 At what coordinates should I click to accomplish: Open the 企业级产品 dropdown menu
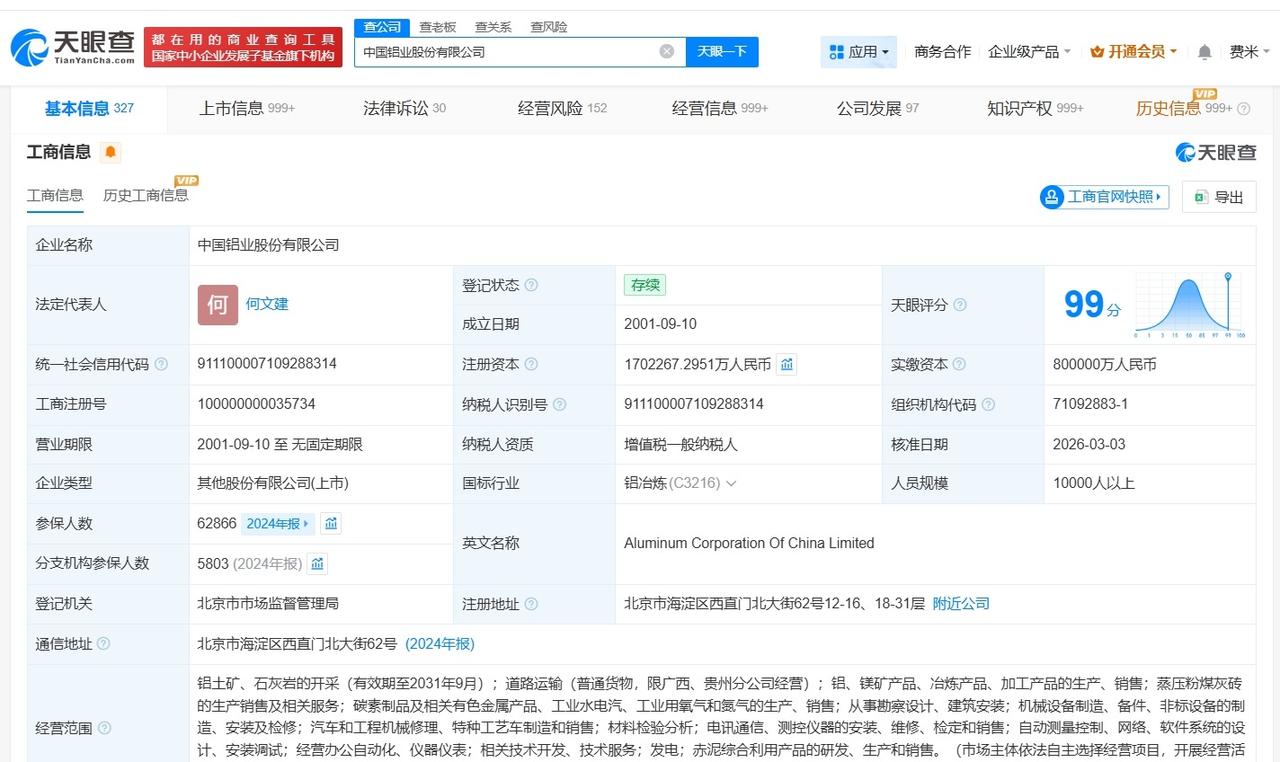point(1029,52)
